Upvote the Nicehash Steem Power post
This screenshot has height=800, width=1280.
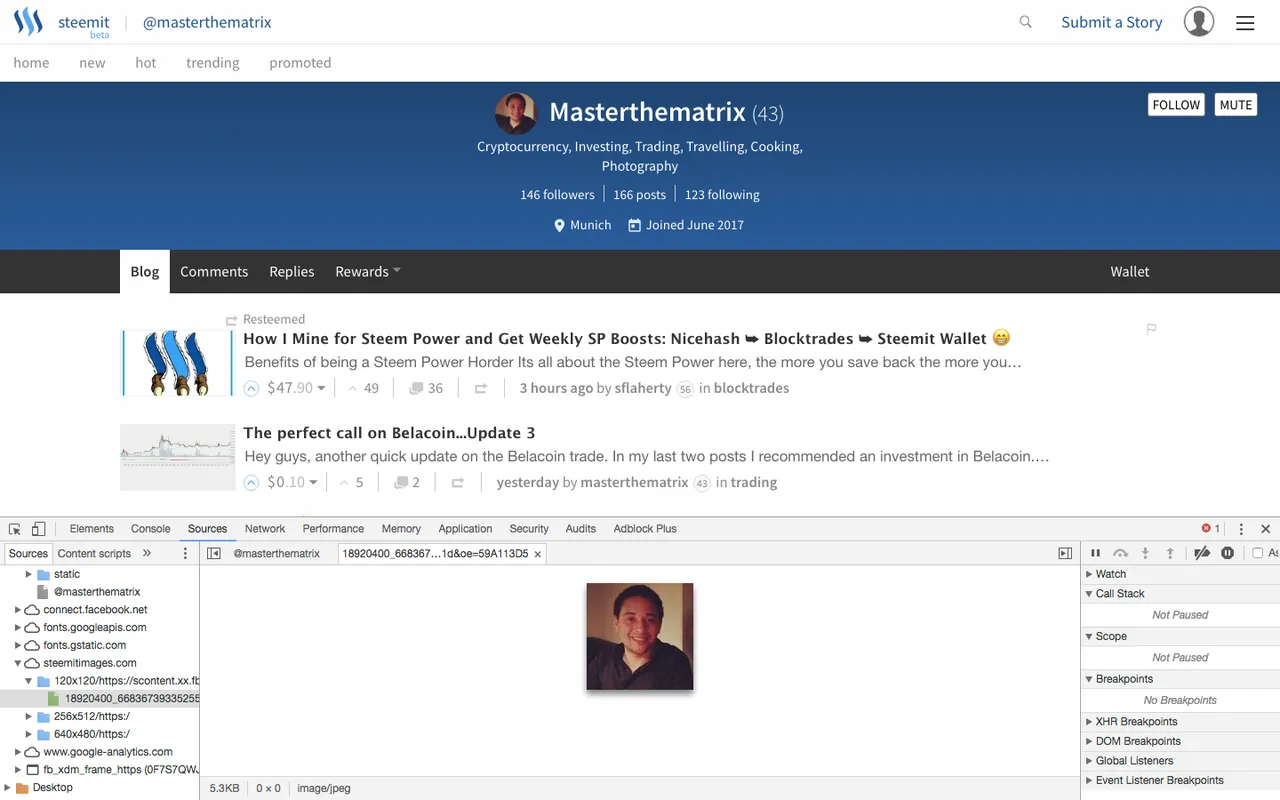click(x=252, y=388)
